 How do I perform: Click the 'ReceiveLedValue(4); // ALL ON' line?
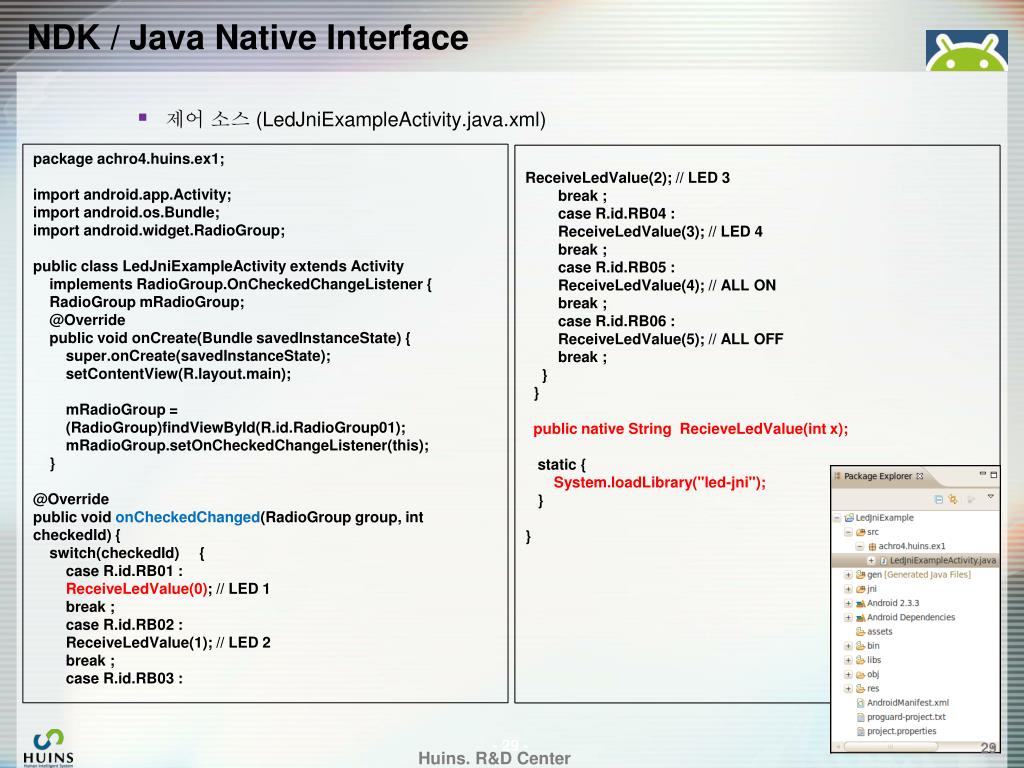[667, 286]
